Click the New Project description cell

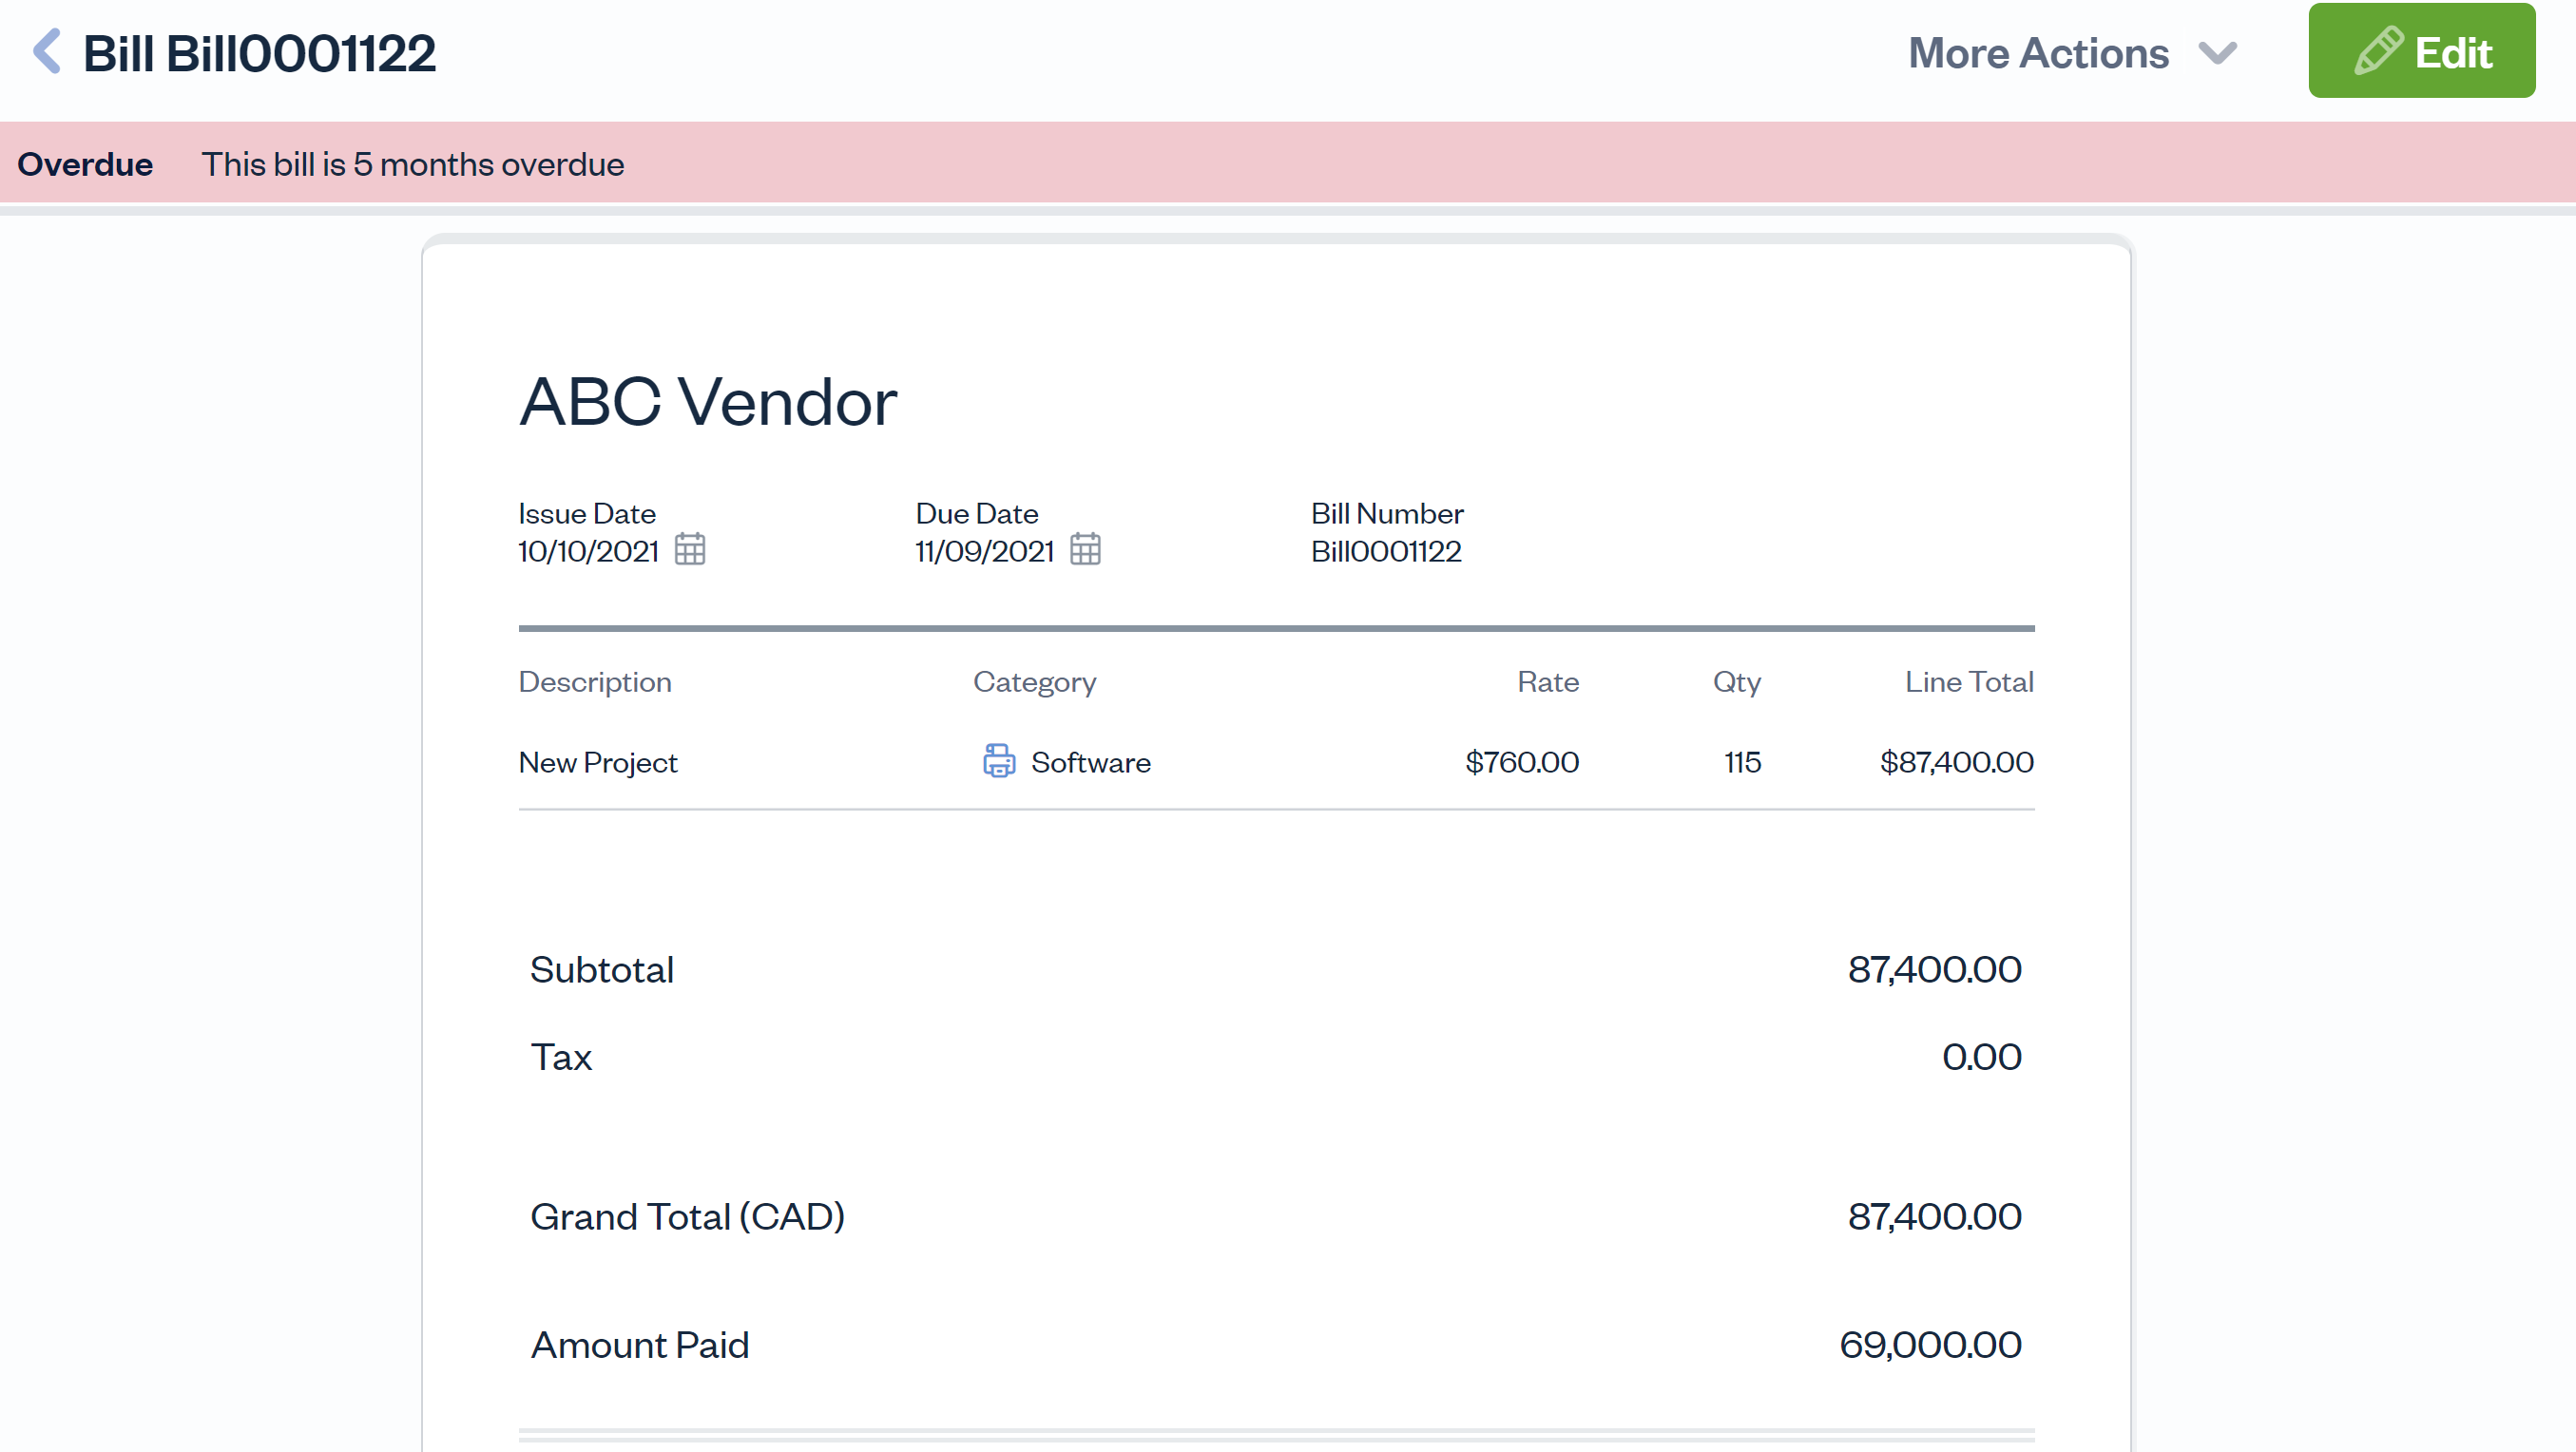click(x=598, y=762)
